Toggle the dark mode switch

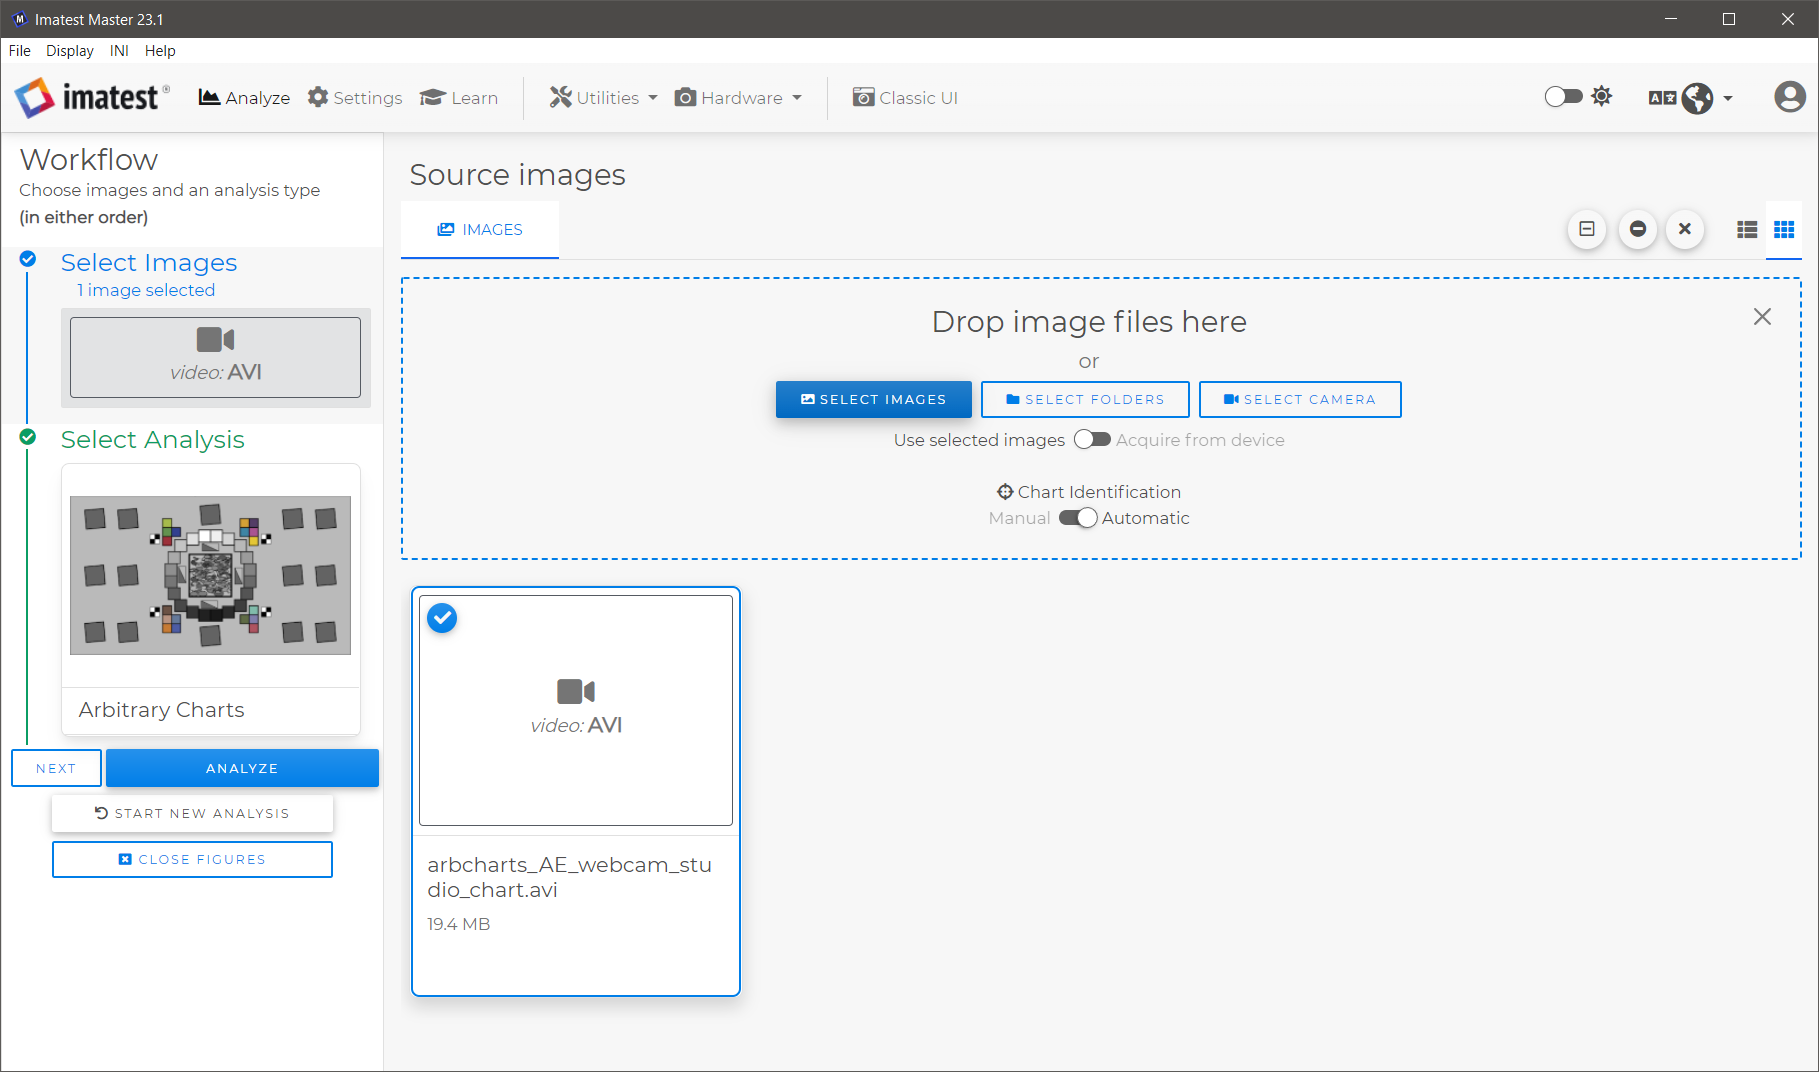1563,96
